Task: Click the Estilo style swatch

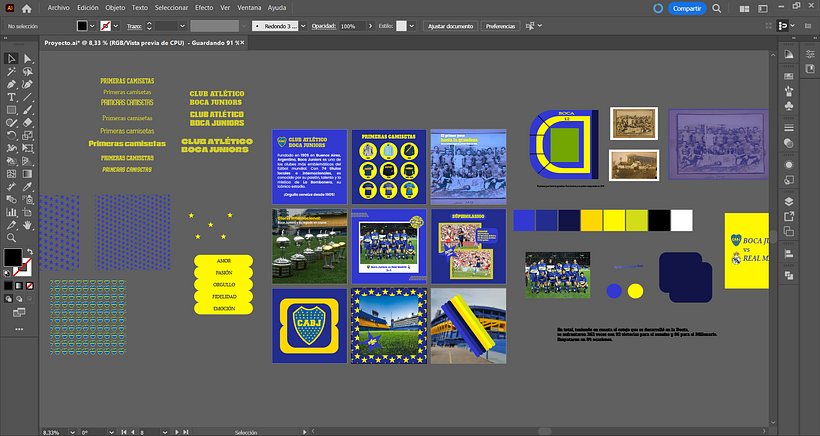Action: 401,26
